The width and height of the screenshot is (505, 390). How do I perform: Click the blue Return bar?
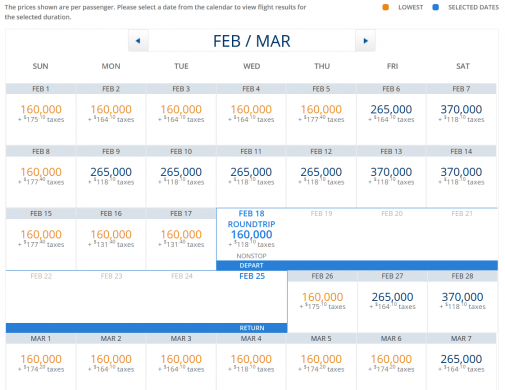pyautogui.click(x=146, y=328)
